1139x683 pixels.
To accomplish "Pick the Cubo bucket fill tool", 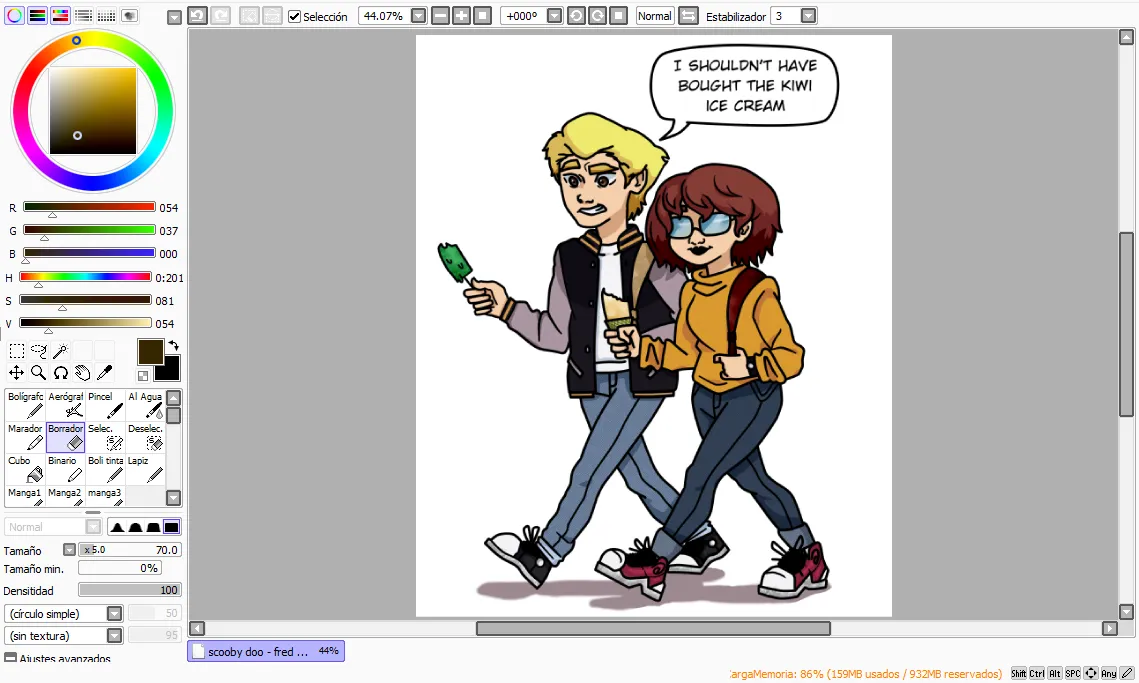I will click(x=25, y=469).
